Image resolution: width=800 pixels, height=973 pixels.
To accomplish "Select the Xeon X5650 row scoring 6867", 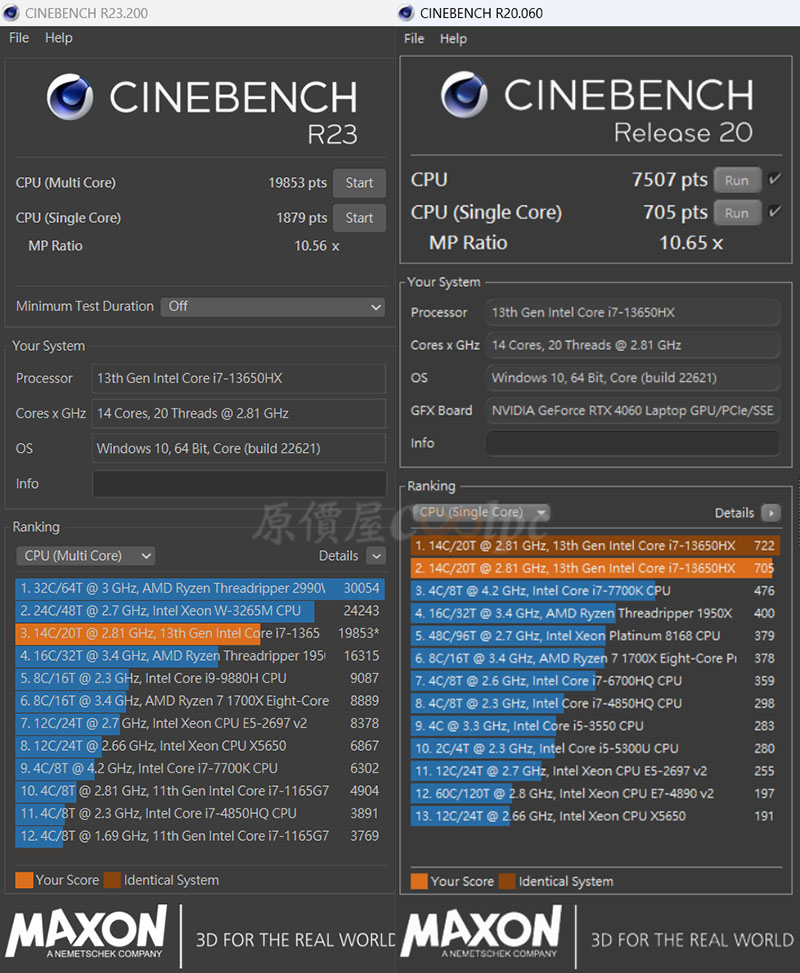I will coord(200,746).
